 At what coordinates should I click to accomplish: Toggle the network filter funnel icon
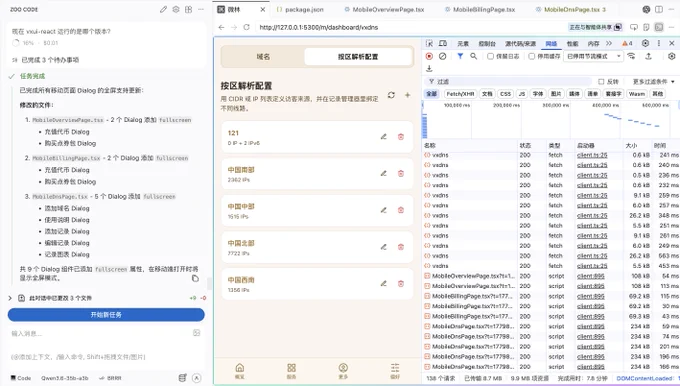point(460,56)
